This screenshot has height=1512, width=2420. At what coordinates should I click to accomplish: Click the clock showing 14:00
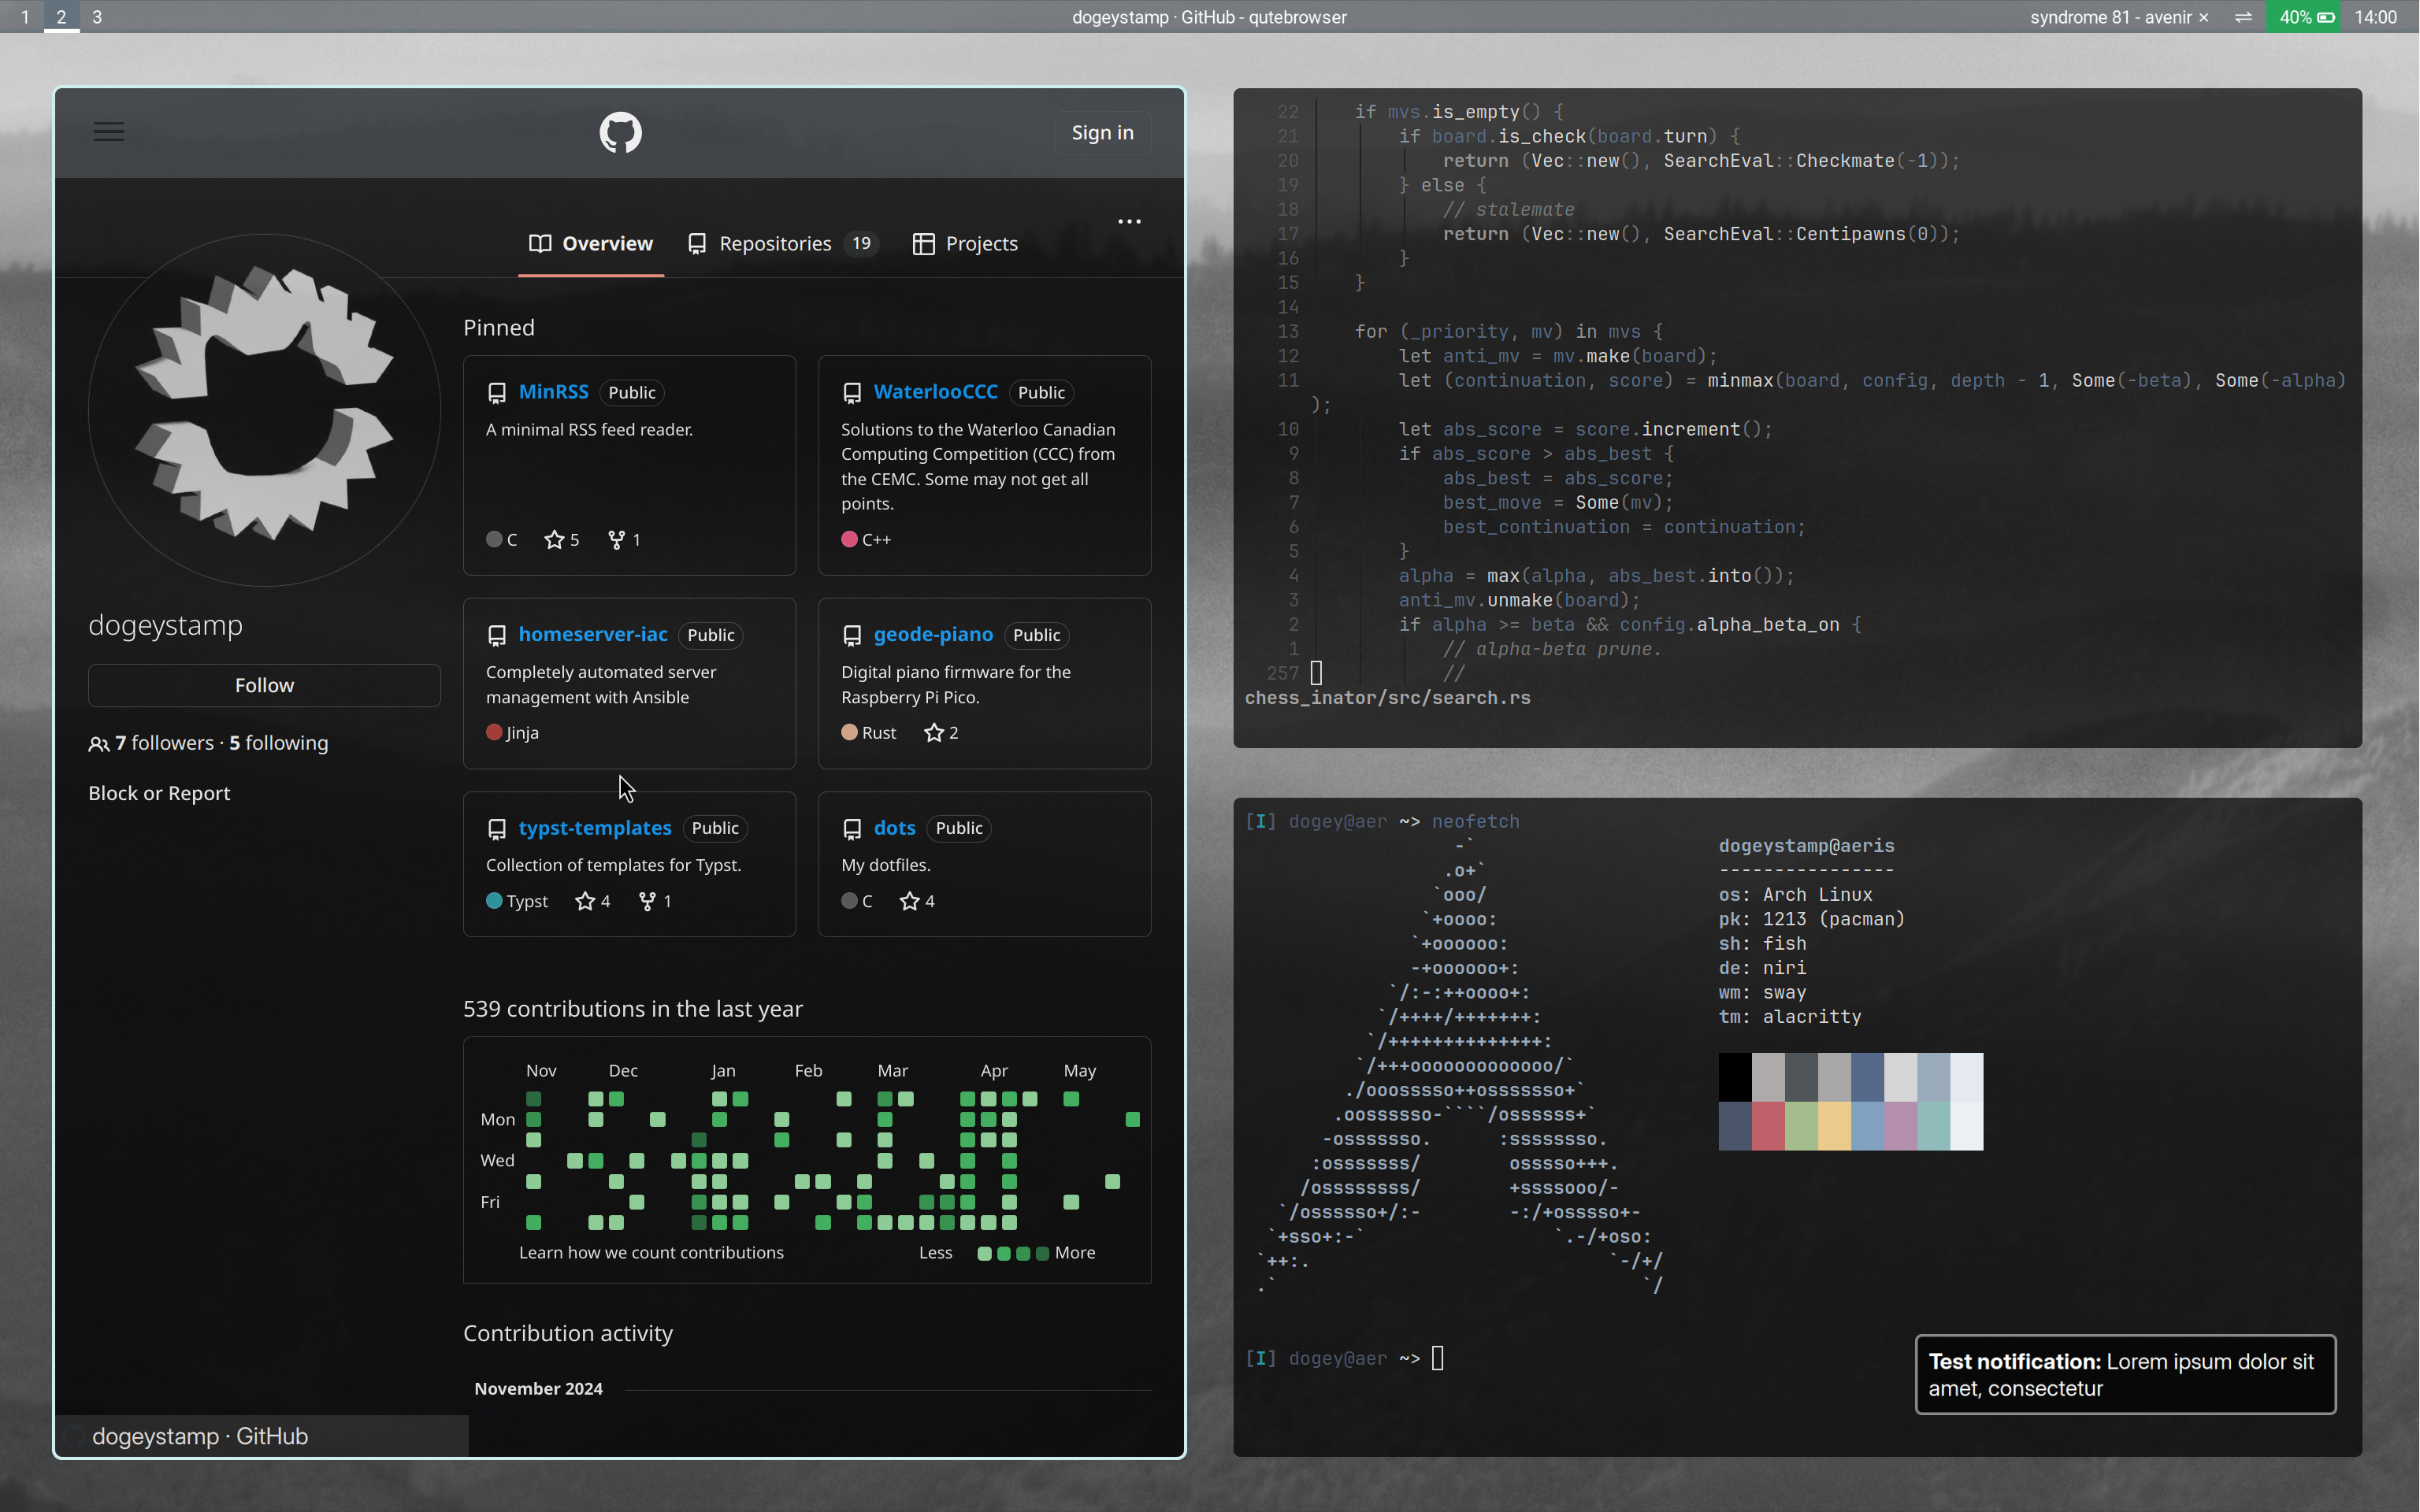tap(2375, 17)
